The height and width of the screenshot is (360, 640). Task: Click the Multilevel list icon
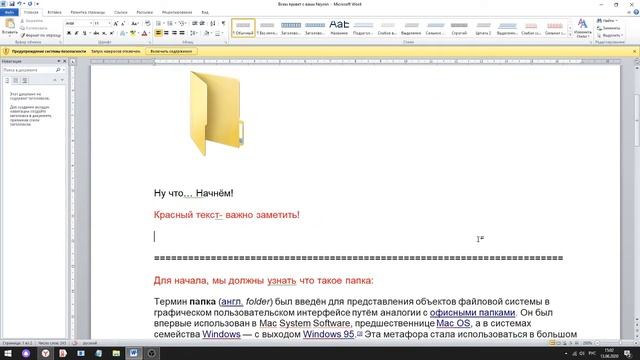click(182, 24)
